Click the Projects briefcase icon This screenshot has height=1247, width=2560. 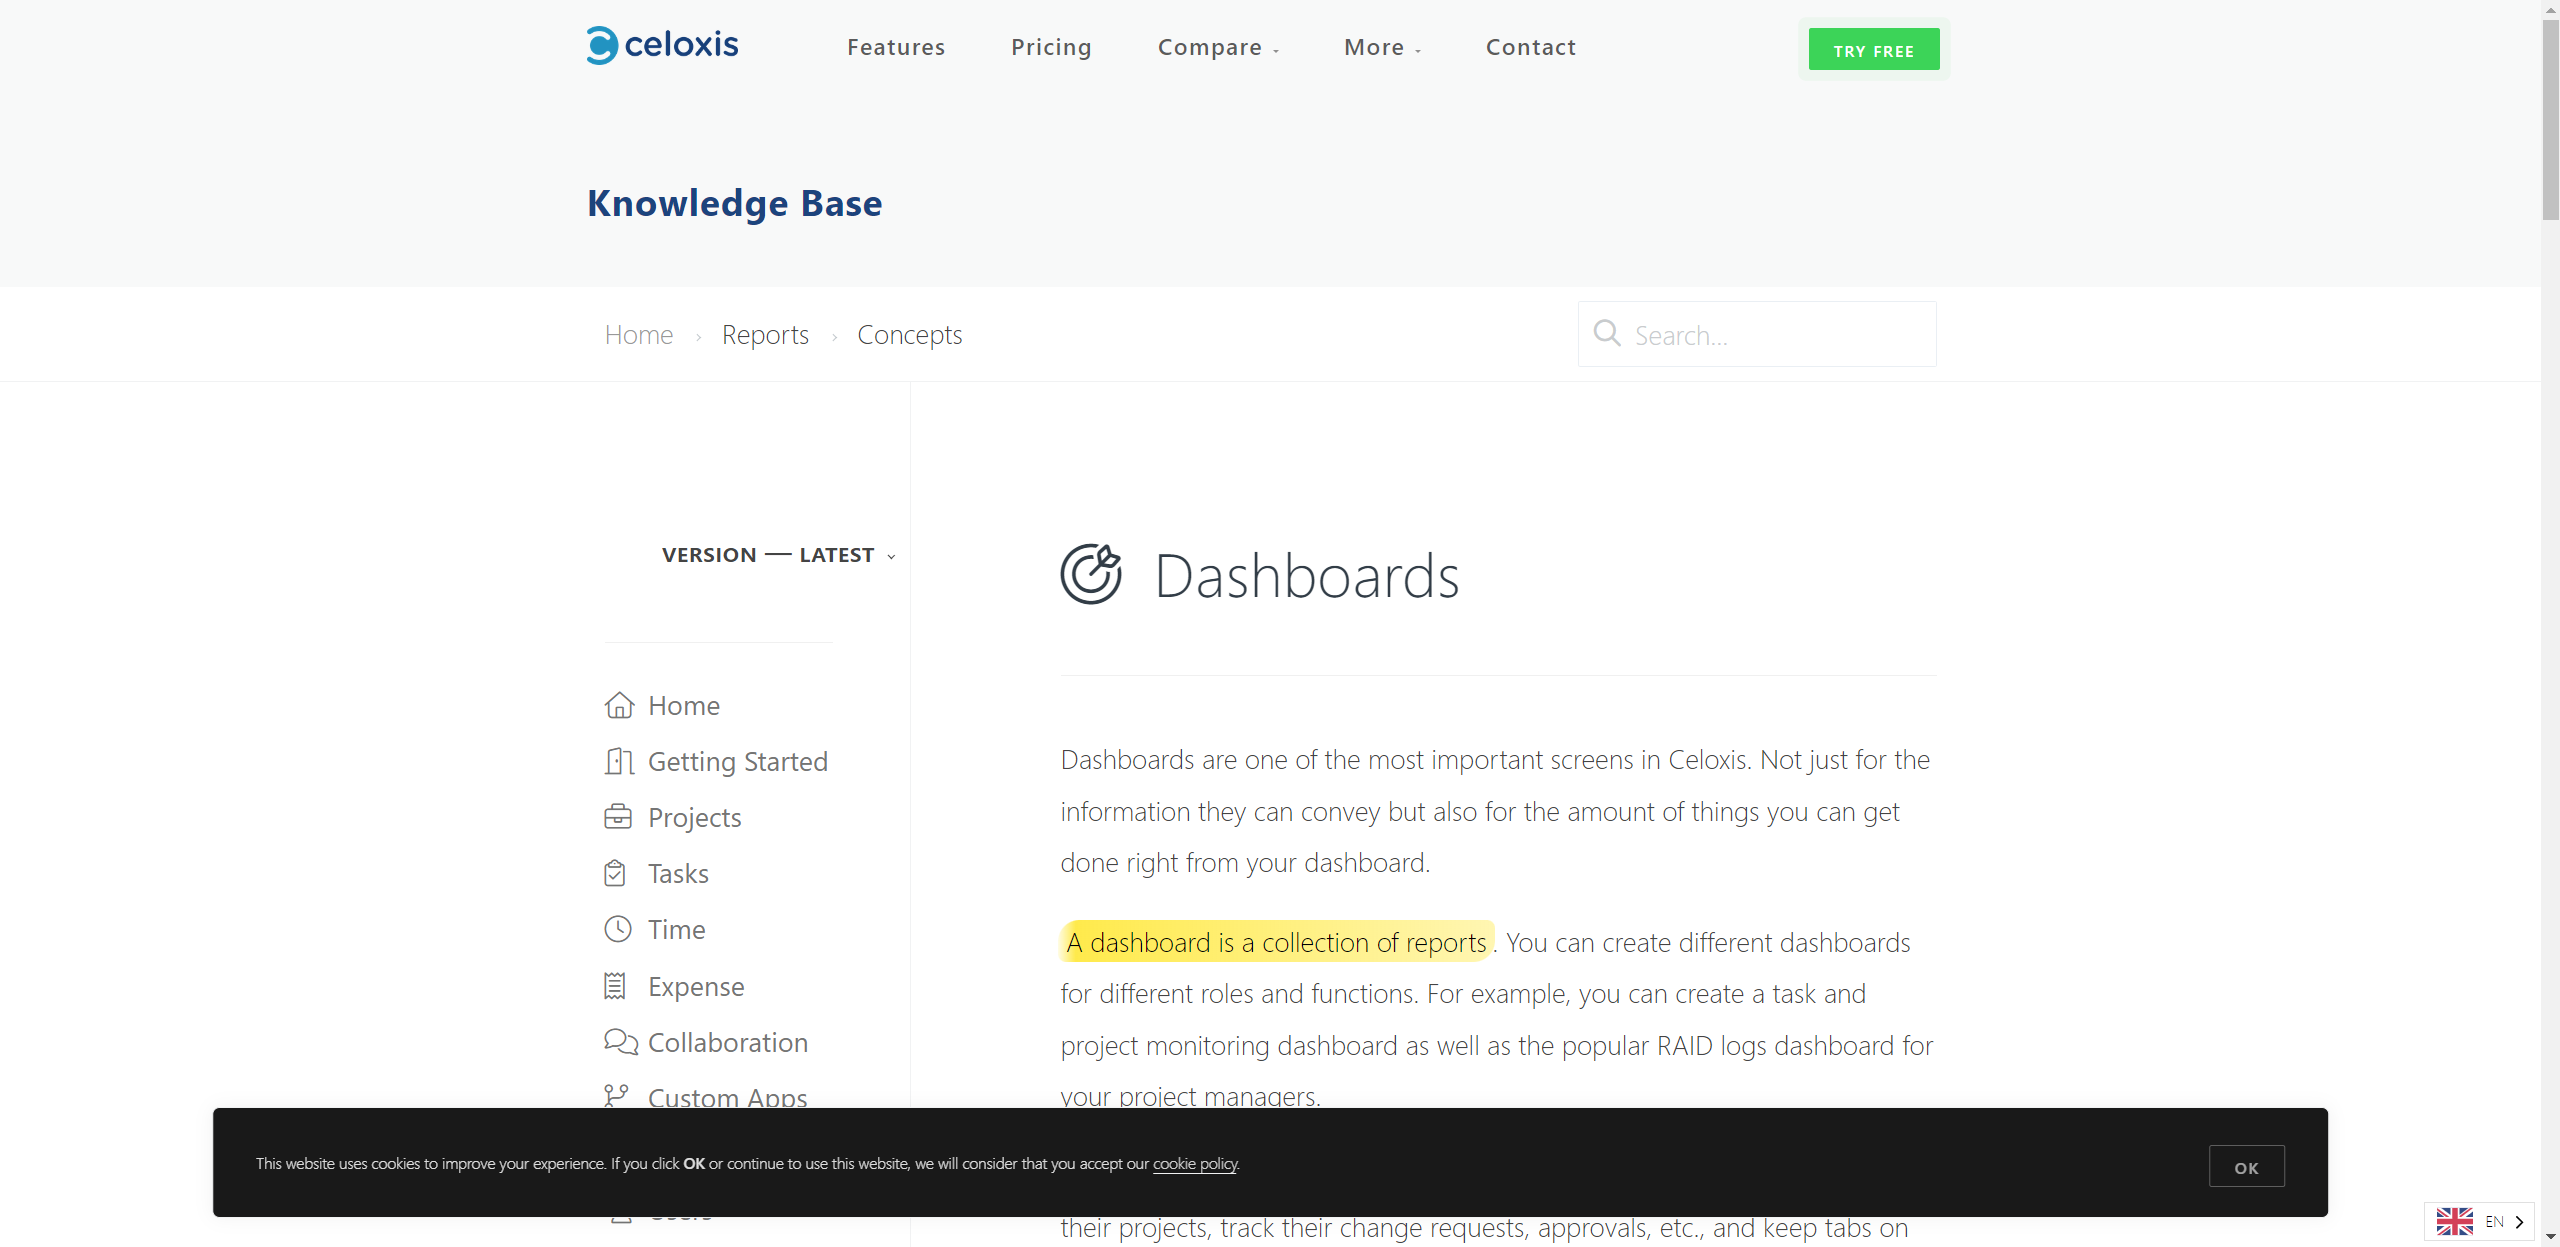618,817
